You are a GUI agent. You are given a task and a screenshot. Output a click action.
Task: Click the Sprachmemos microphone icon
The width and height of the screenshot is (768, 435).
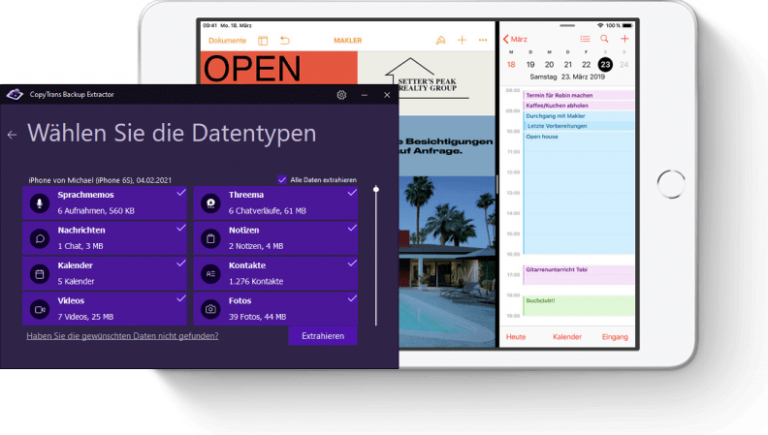(40, 203)
